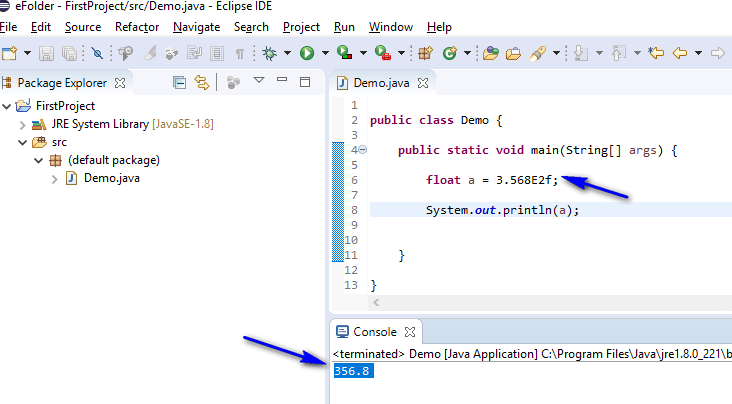Image resolution: width=732 pixels, height=404 pixels.
Task: Click the New Java Class icon
Action: 450,53
